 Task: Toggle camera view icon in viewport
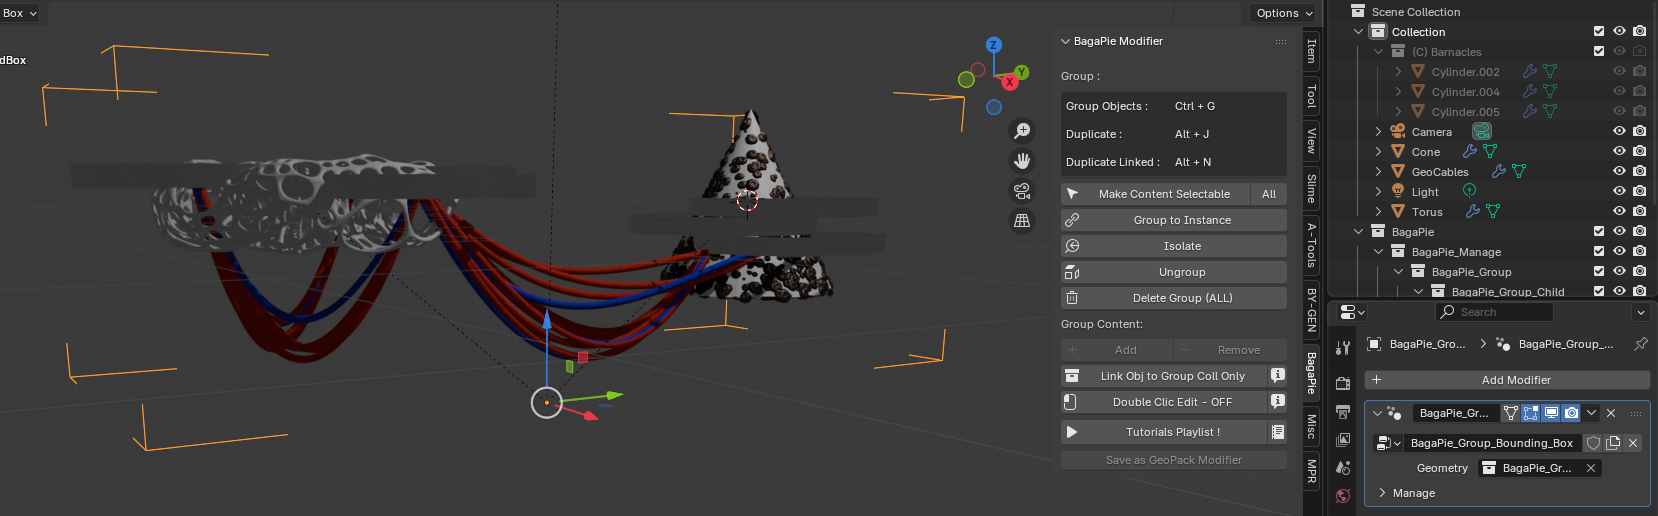(1022, 191)
